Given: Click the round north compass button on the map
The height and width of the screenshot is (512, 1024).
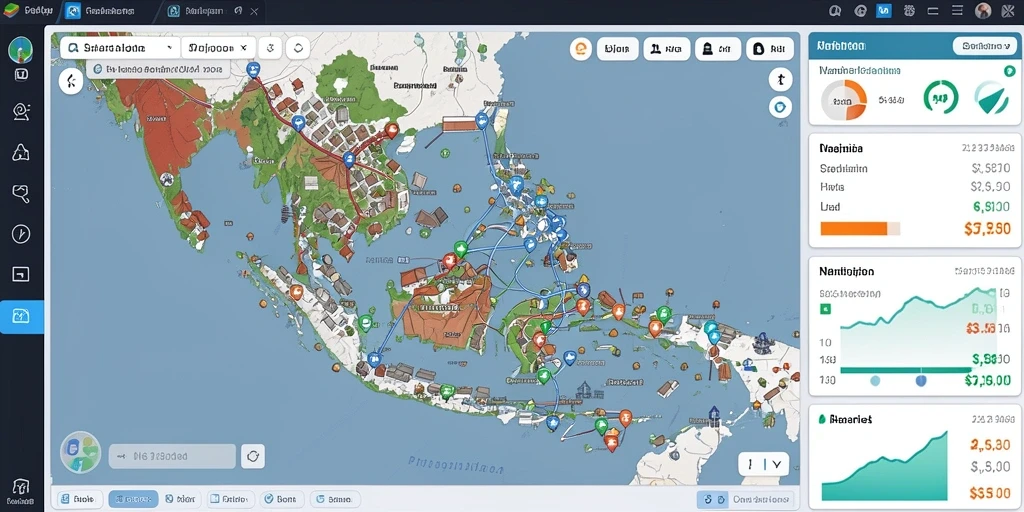Looking at the screenshot, I should click(x=780, y=80).
